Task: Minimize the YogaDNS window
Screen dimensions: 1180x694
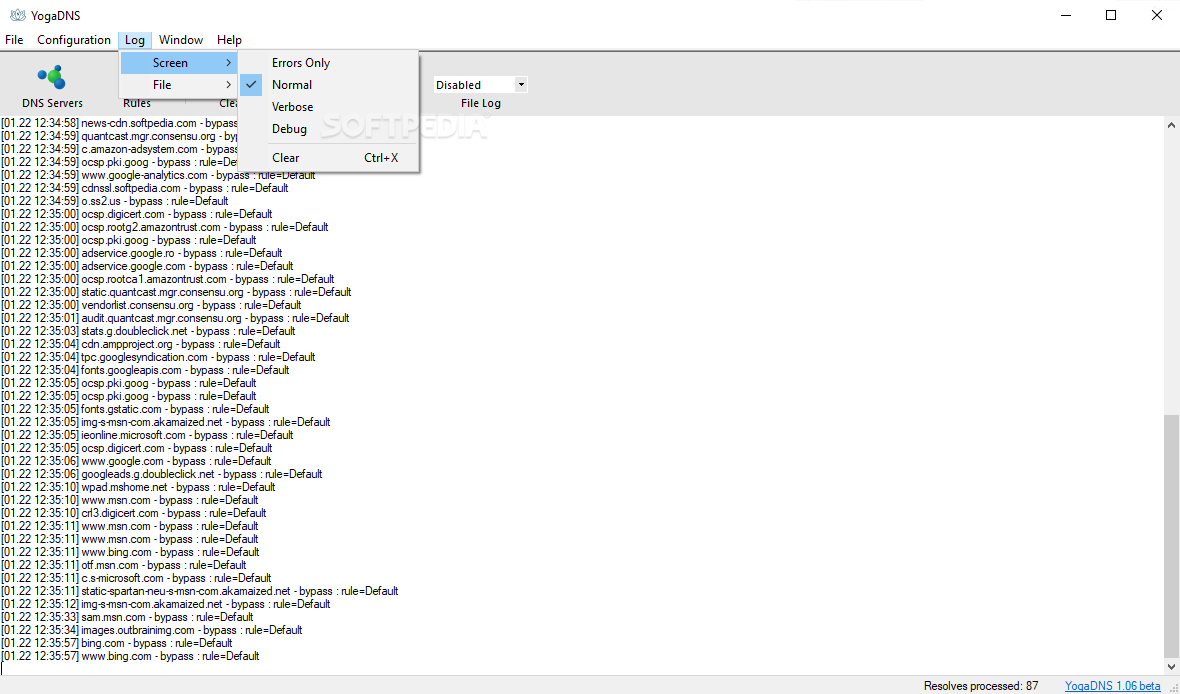Action: (1065, 15)
